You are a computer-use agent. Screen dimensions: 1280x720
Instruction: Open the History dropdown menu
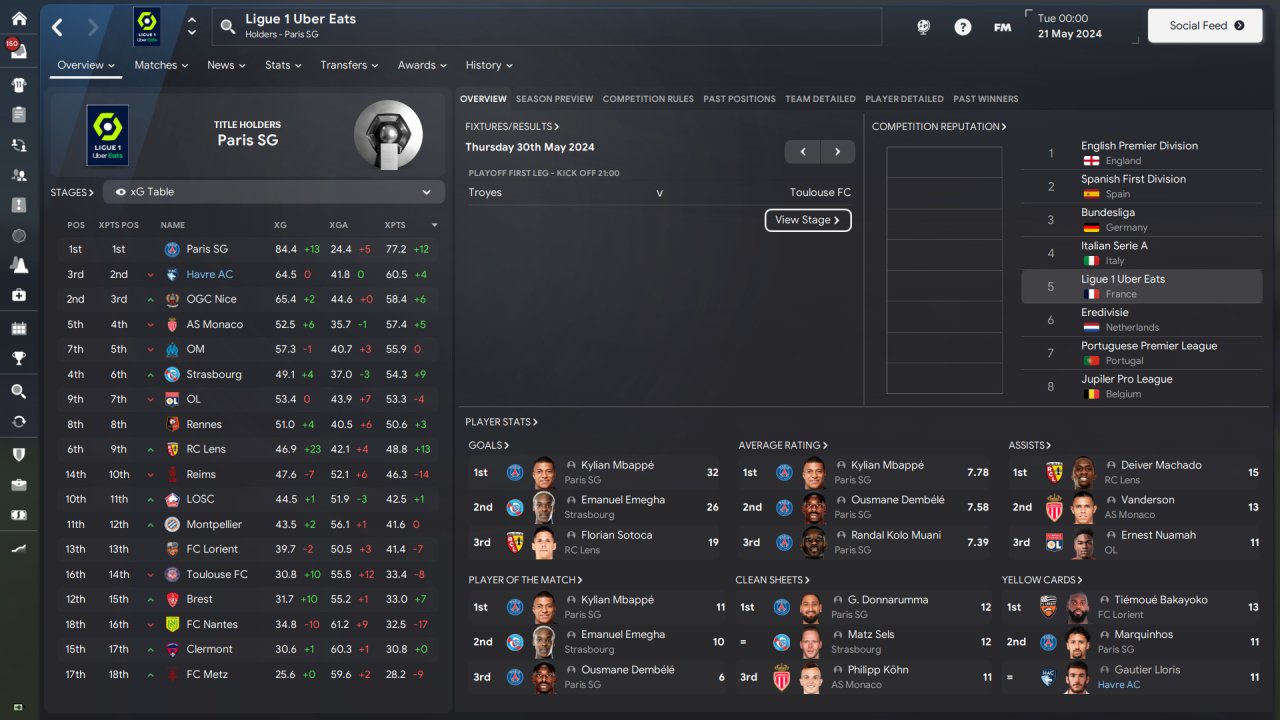click(x=489, y=65)
